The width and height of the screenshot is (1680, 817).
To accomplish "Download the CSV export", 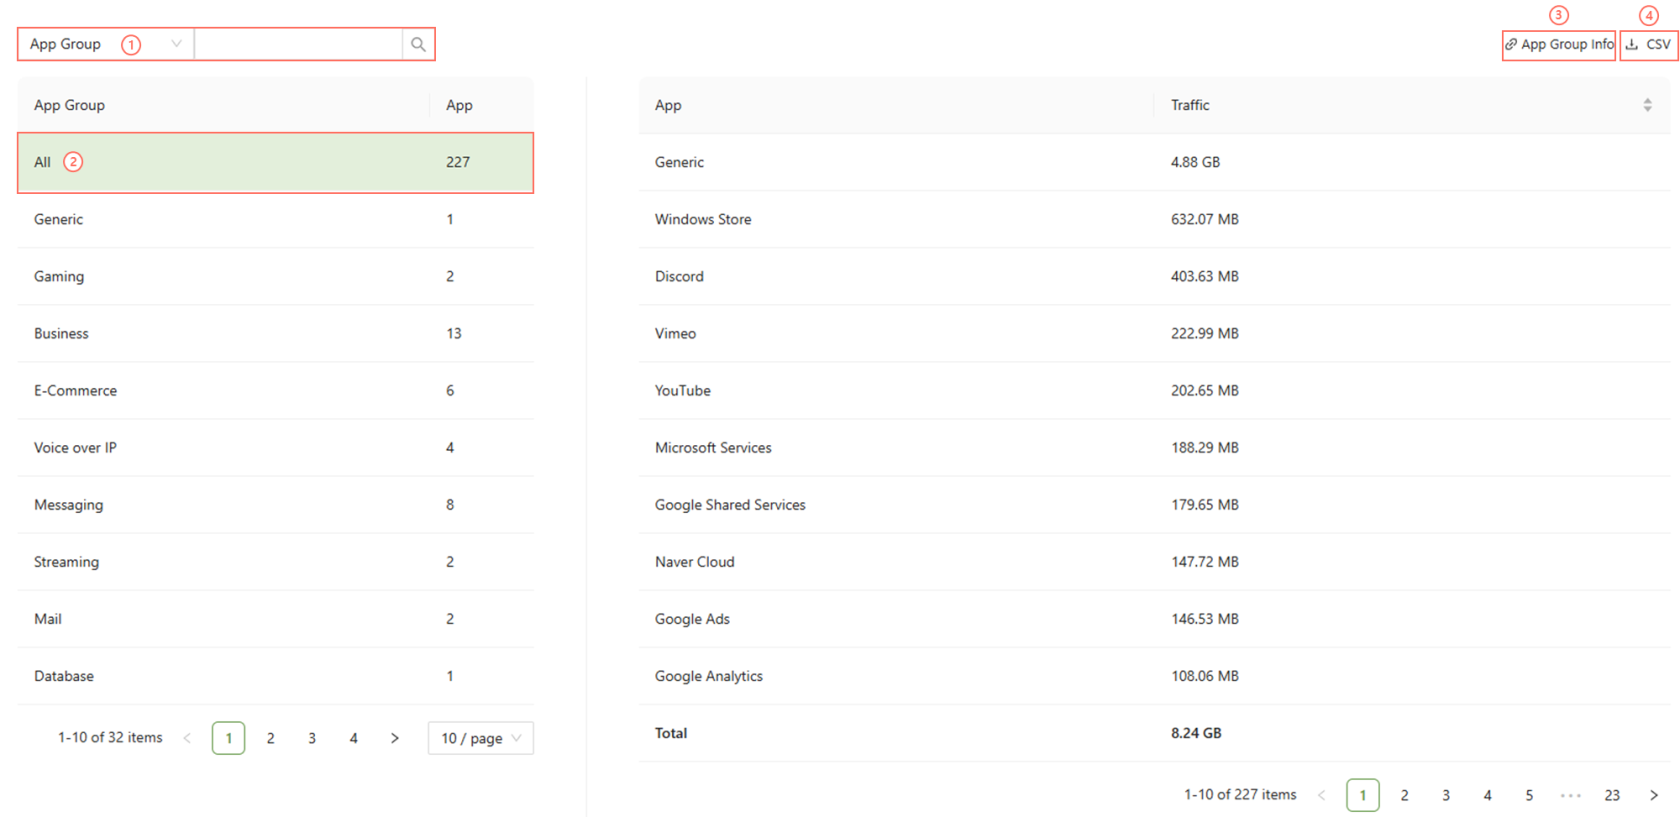I will 1648,45.
